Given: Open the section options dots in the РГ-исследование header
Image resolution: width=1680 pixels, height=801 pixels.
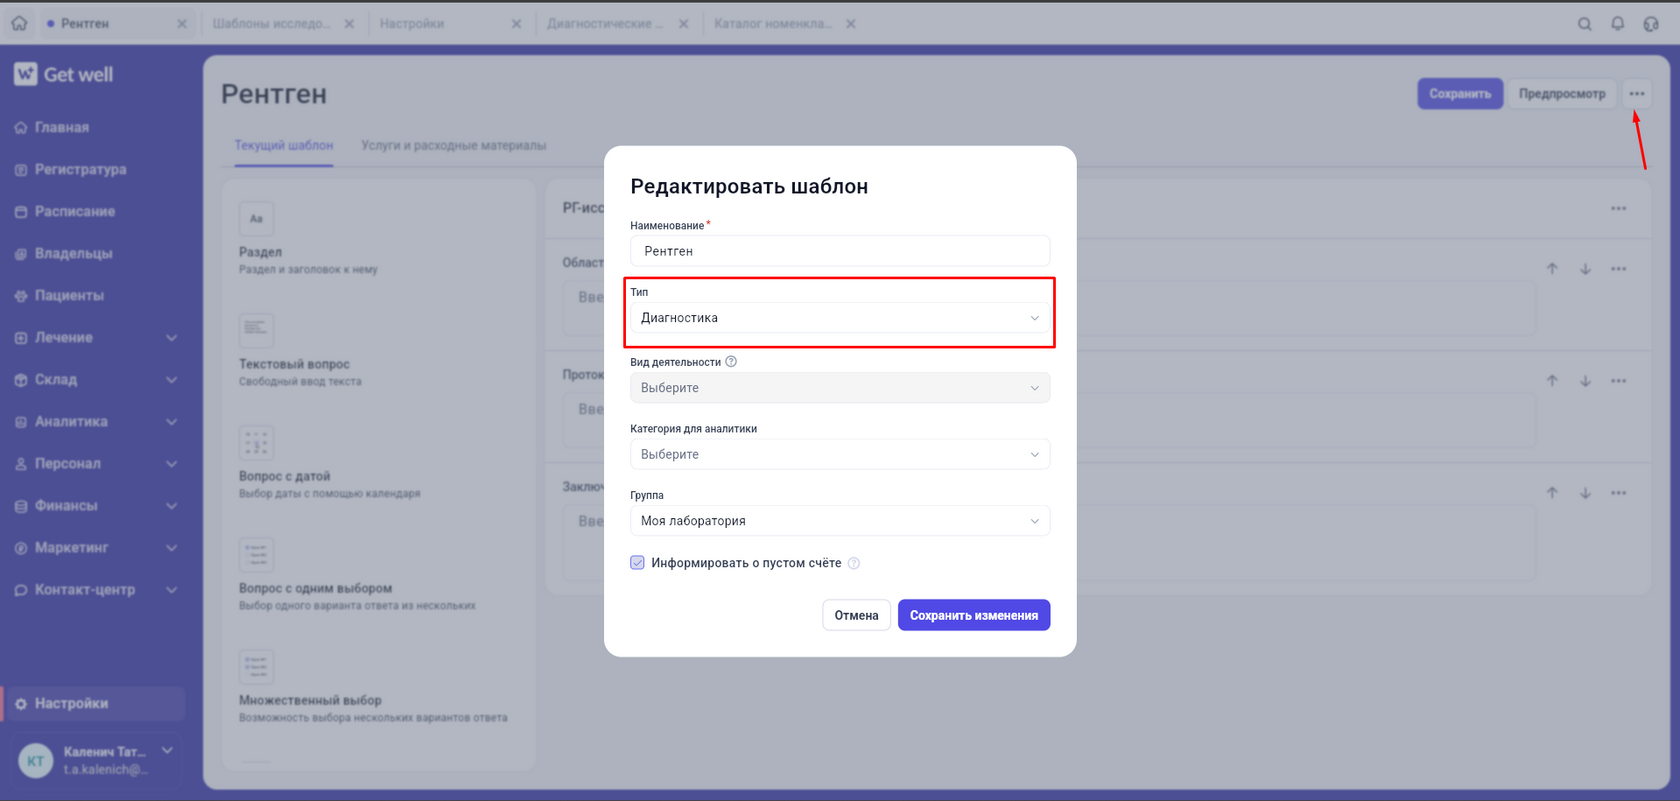Looking at the screenshot, I should [1618, 209].
